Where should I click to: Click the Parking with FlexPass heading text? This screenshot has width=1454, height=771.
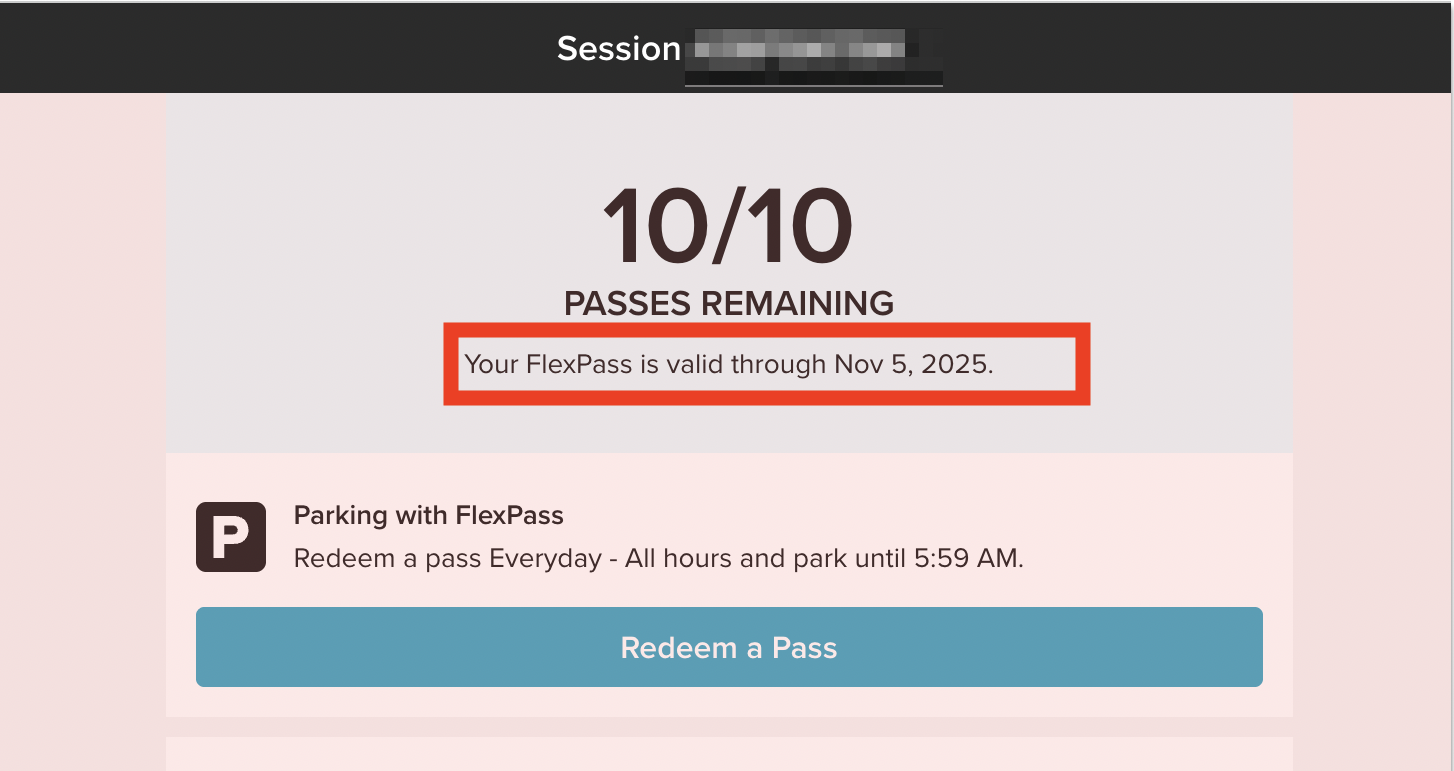coord(428,515)
